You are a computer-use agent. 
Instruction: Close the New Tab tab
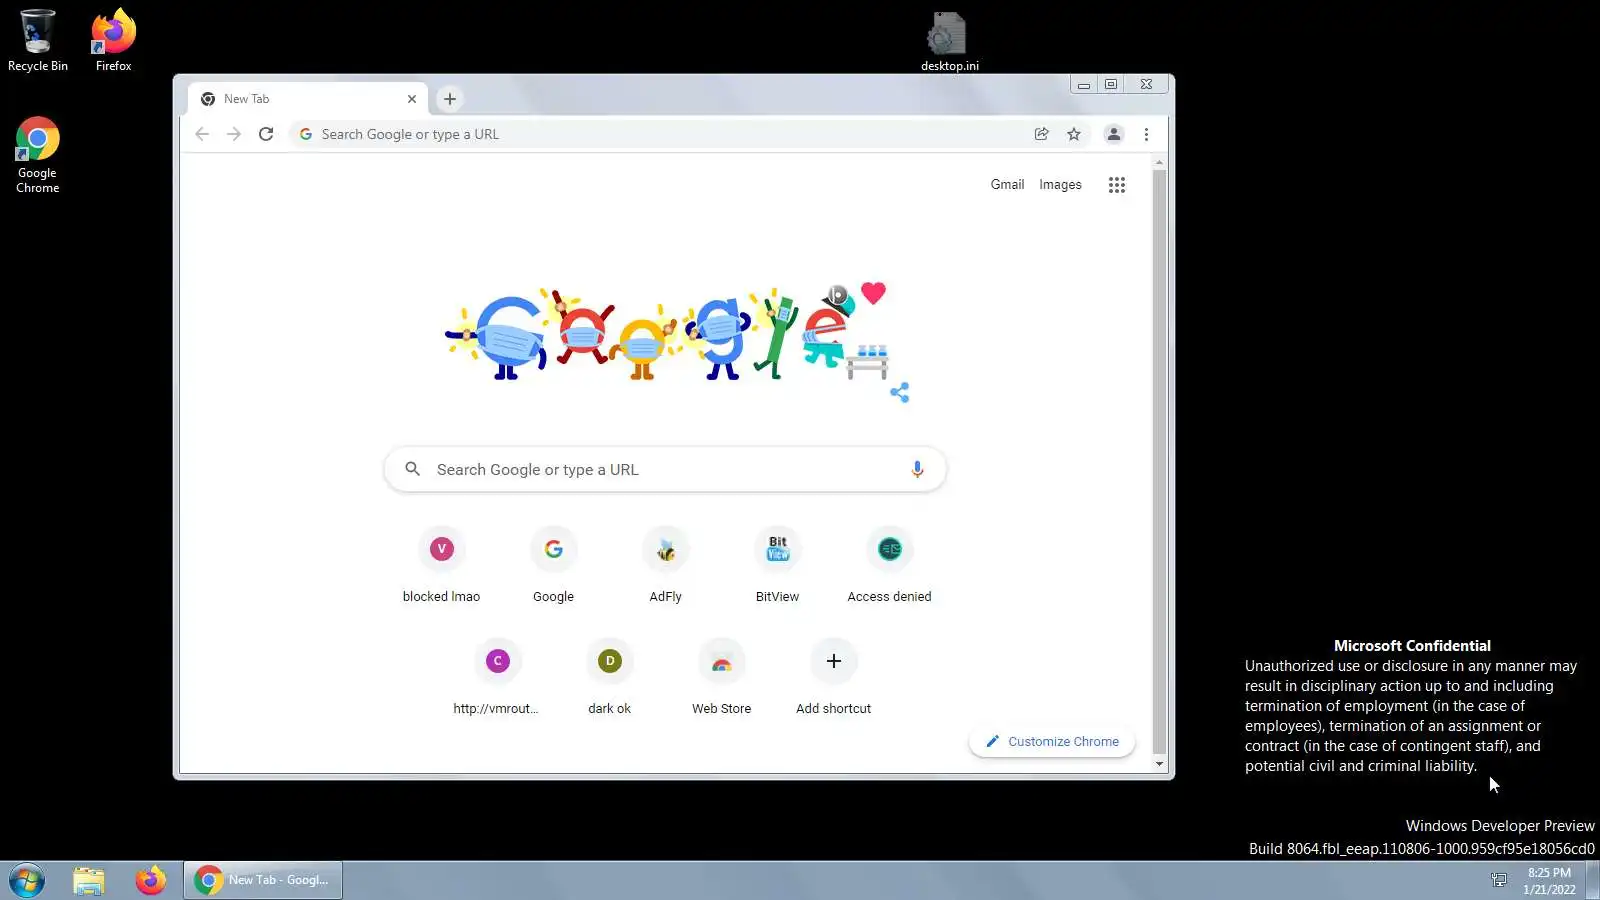point(412,99)
